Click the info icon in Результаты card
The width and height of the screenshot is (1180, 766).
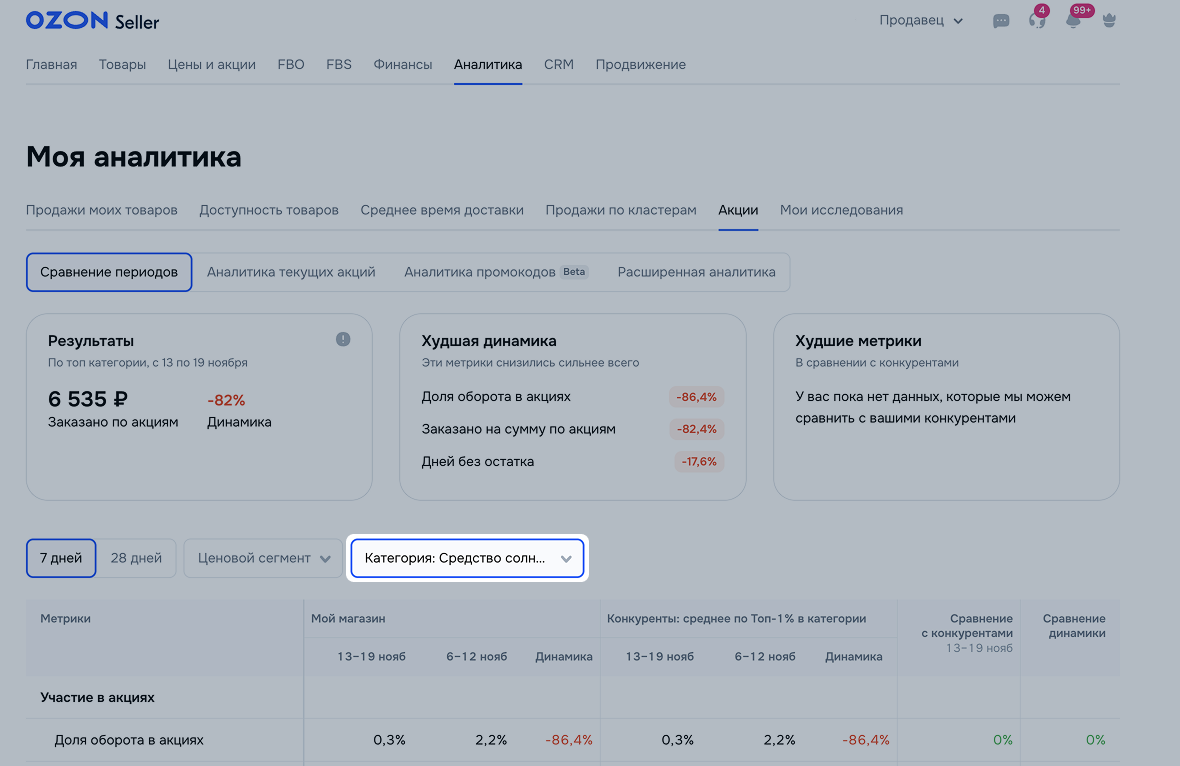(x=343, y=340)
